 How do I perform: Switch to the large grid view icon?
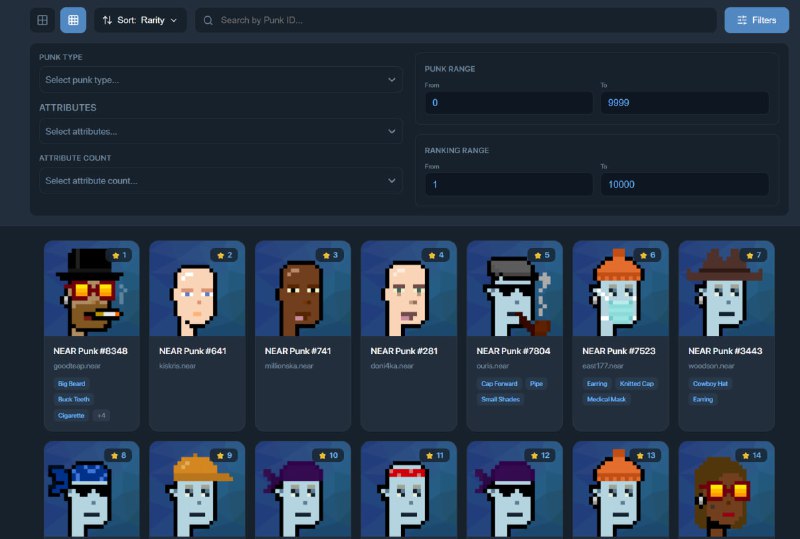(x=42, y=20)
